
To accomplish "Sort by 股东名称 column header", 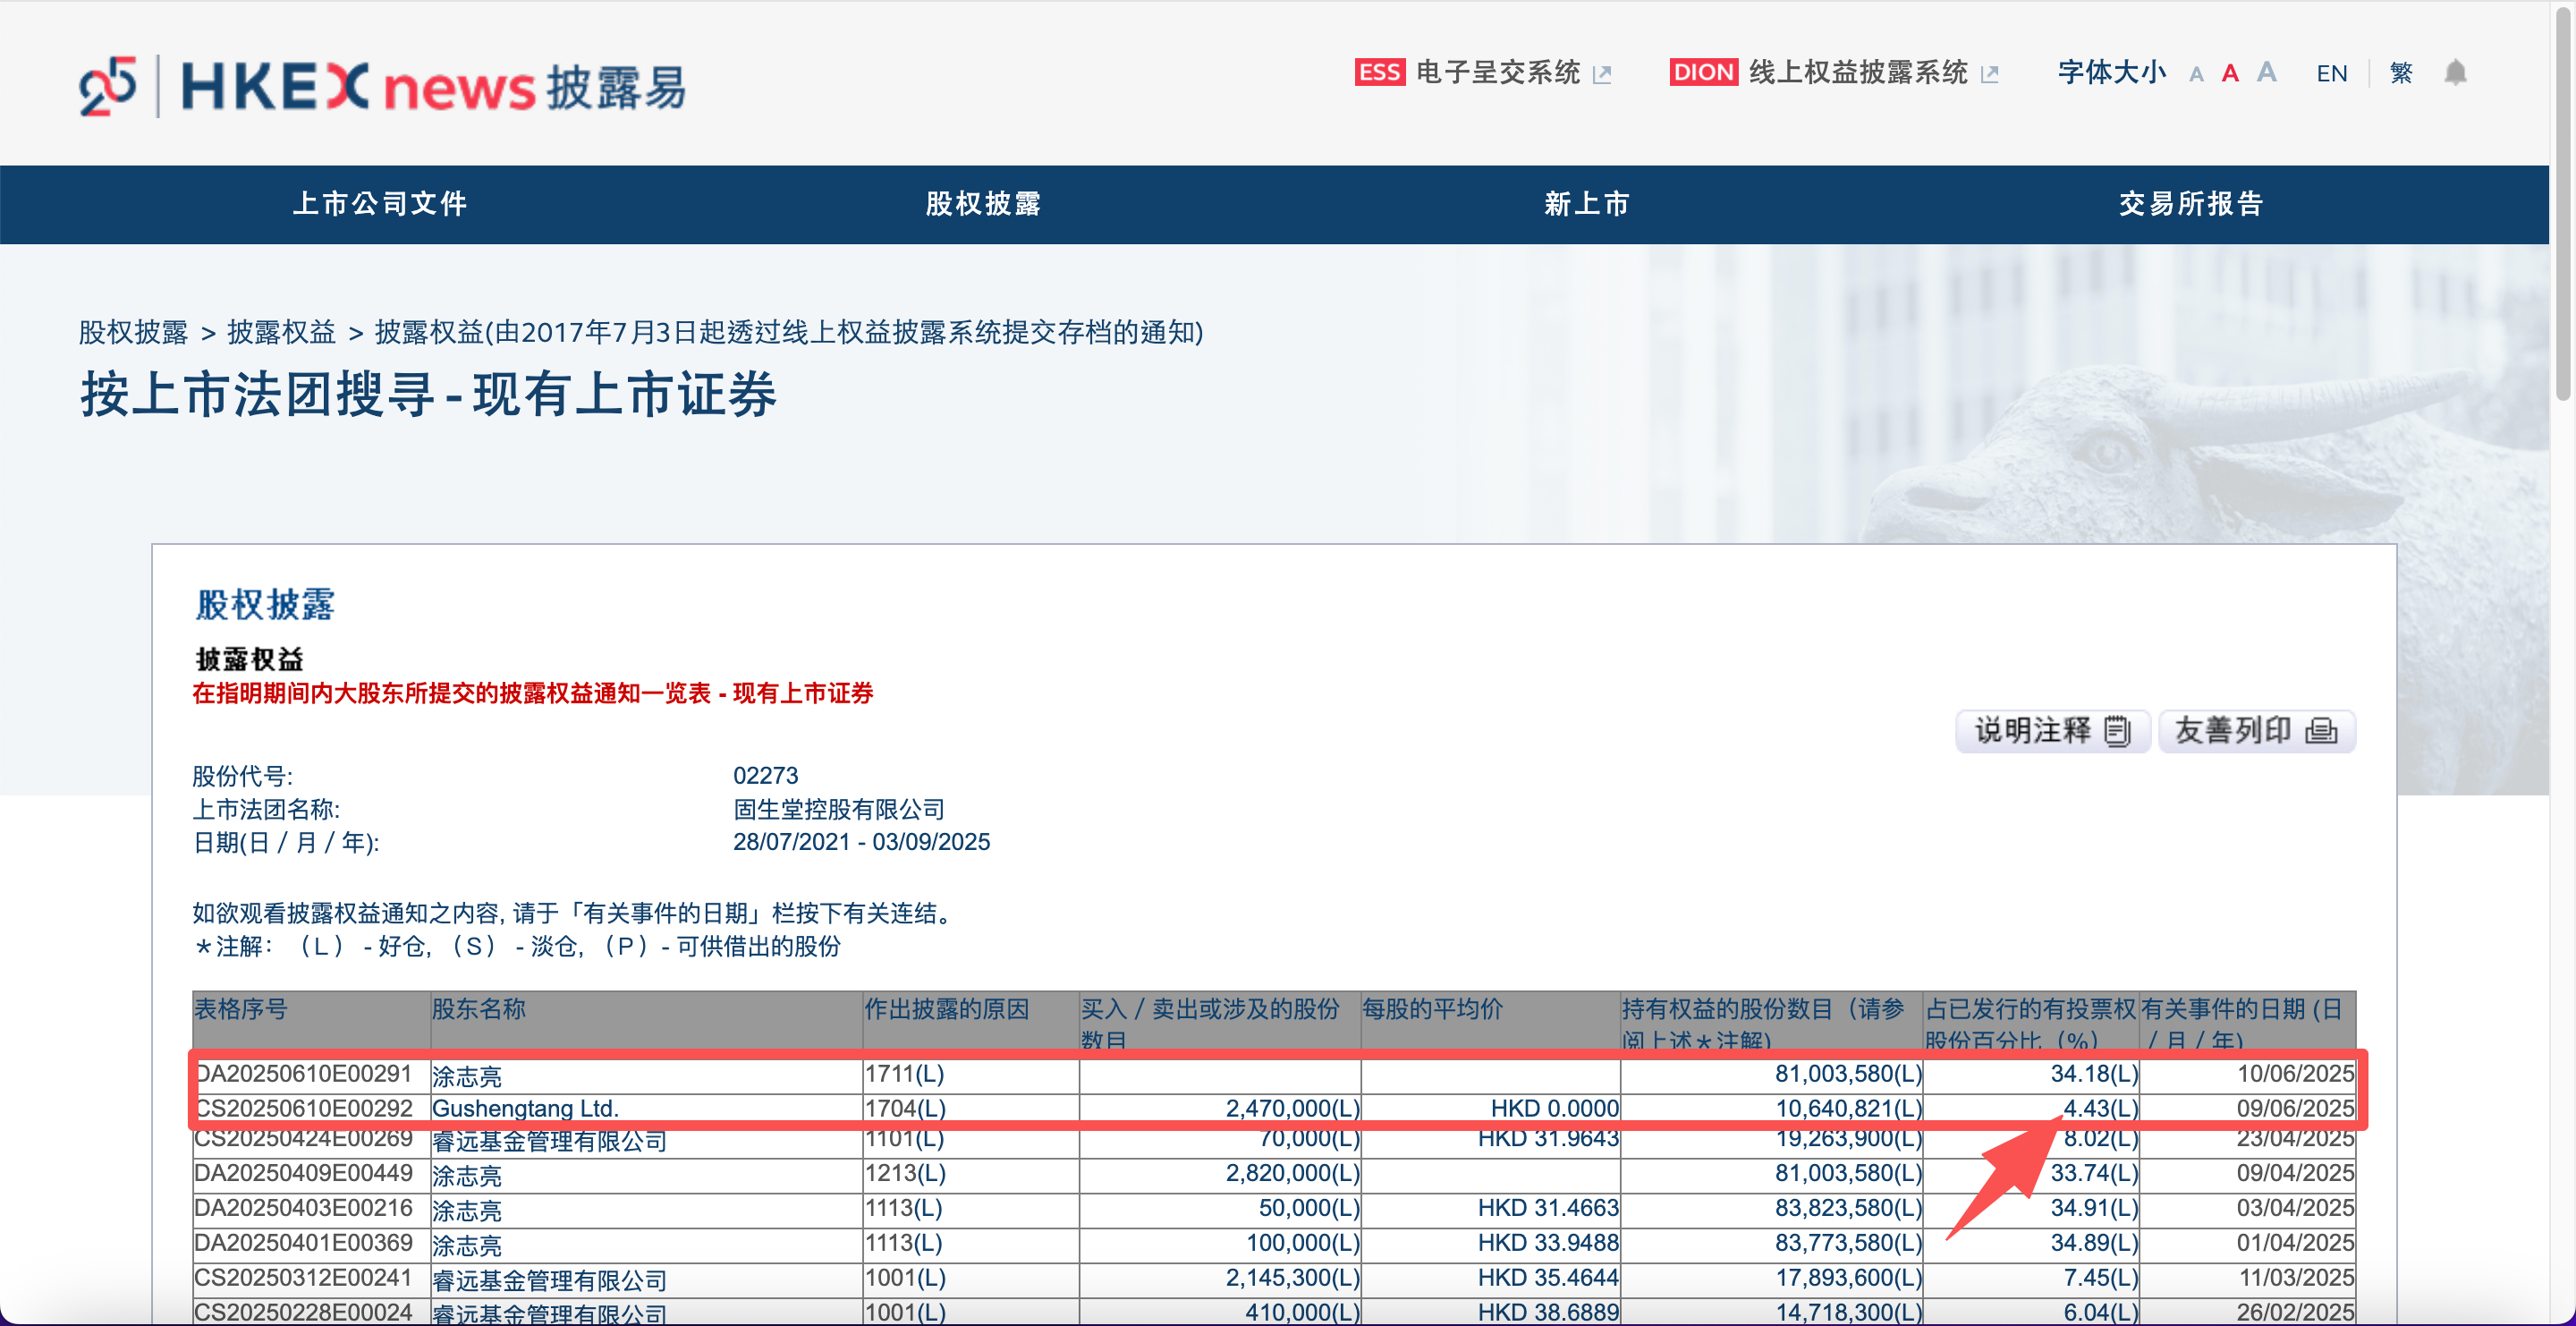I will click(478, 1009).
